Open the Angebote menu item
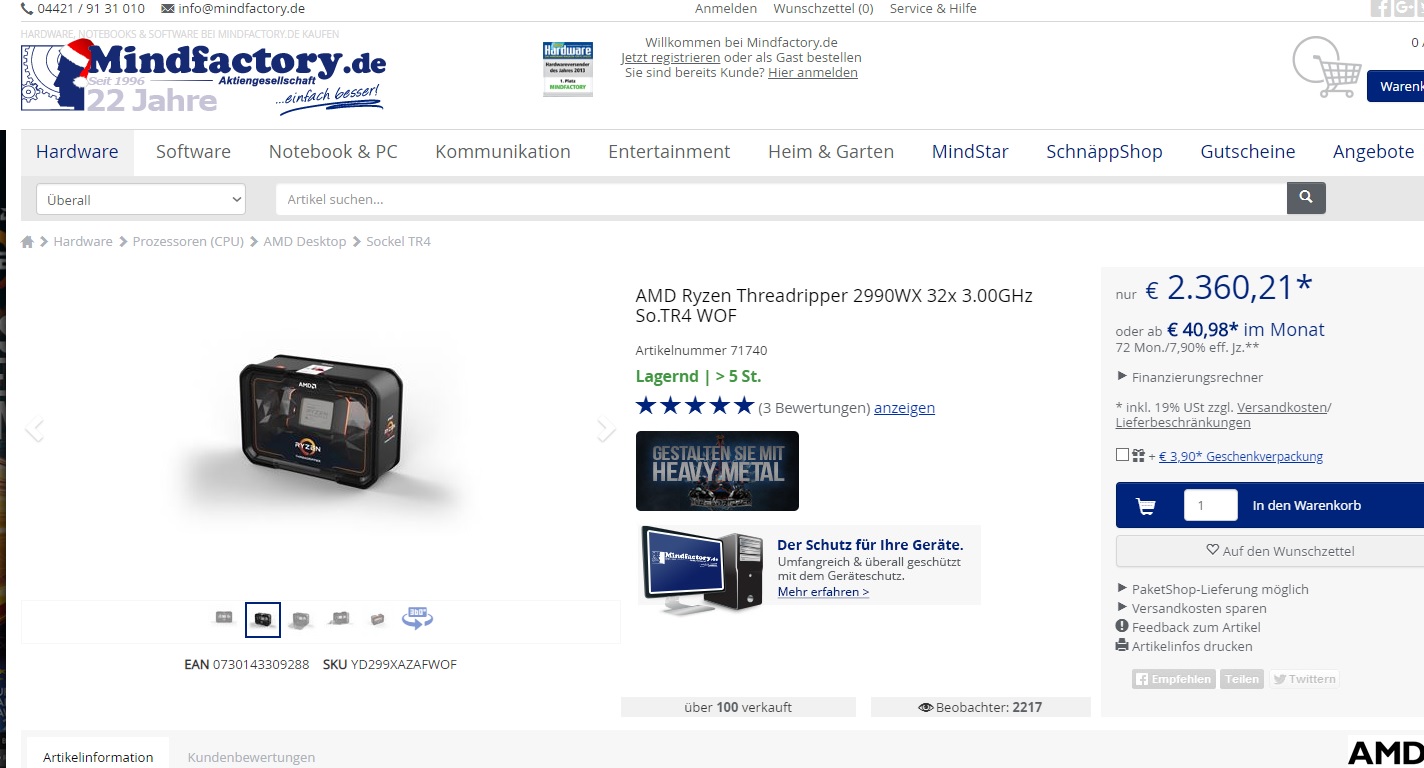 click(1373, 152)
